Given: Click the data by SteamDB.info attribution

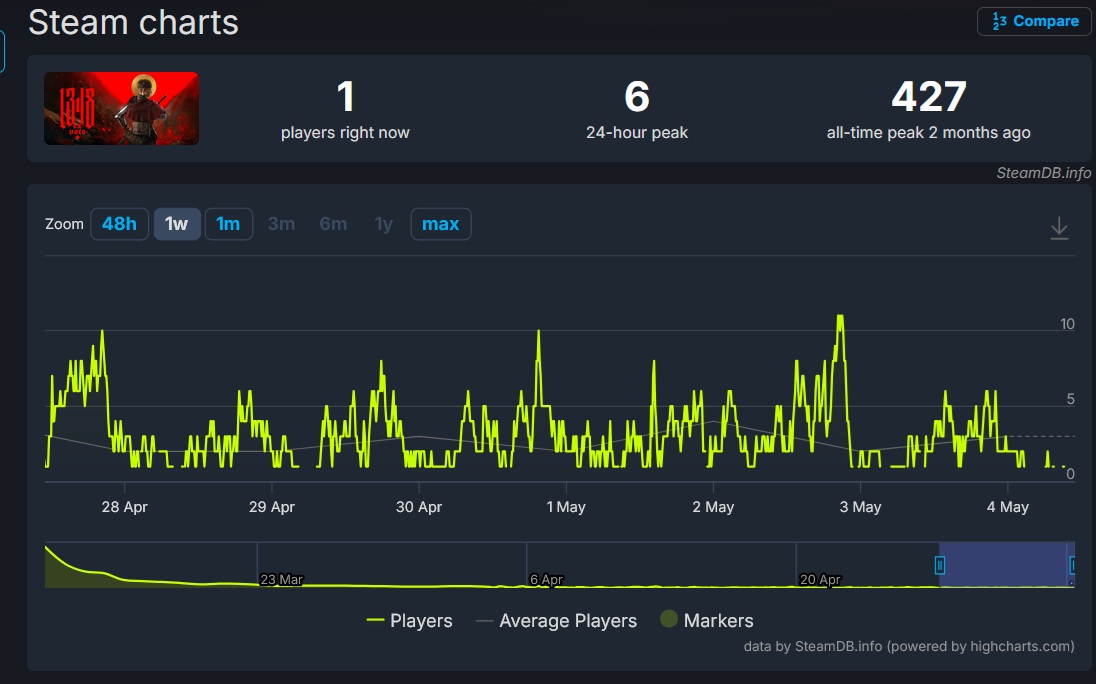Looking at the screenshot, I should tap(909, 646).
